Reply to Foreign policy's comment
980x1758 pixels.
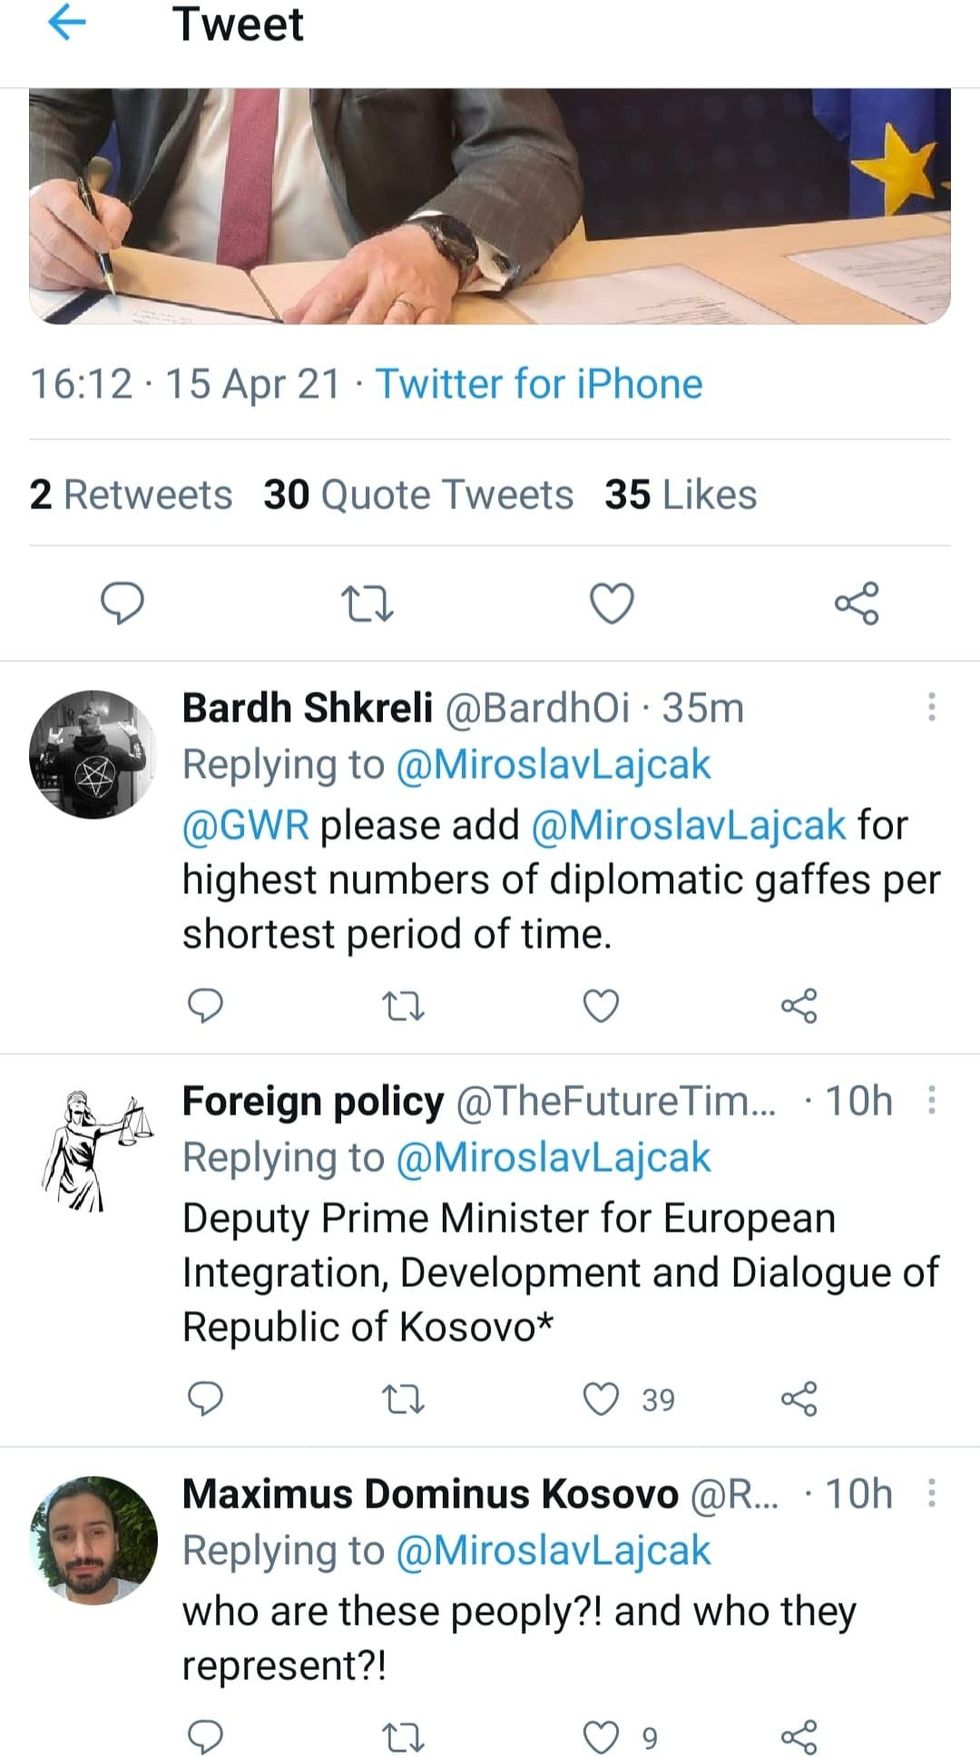point(206,1400)
